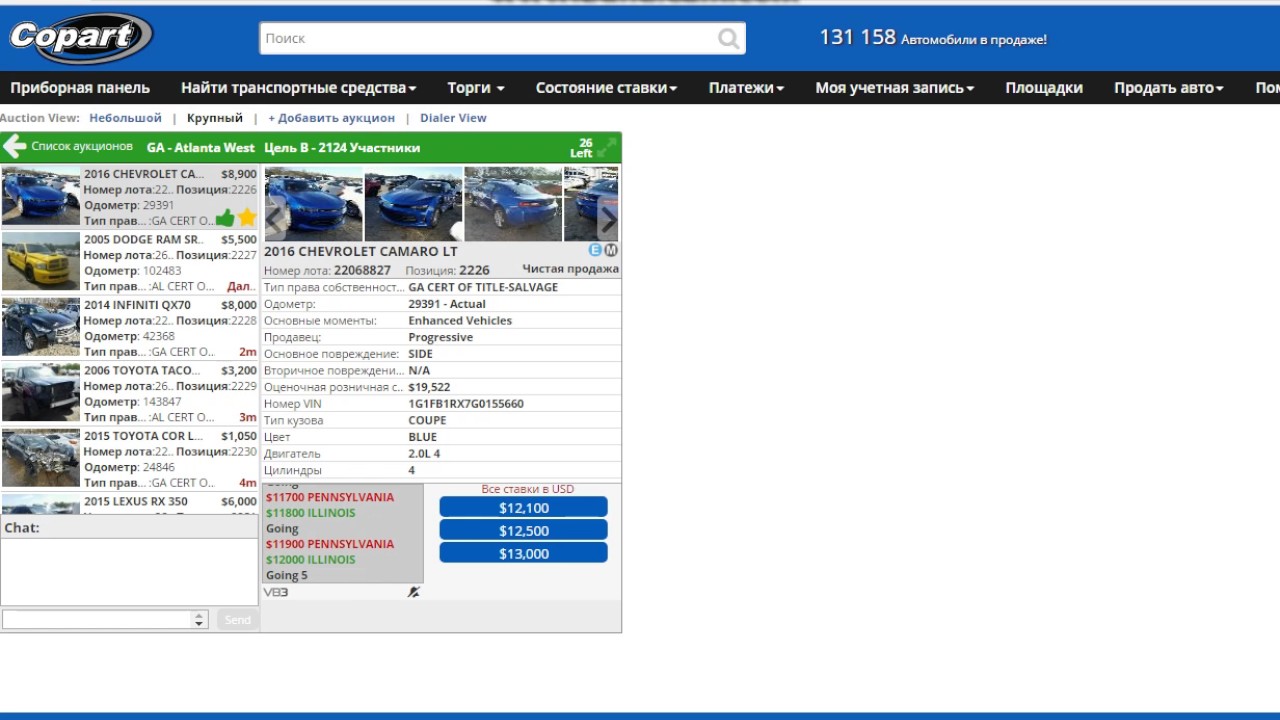Expand the Моя учетная запись dropdown
1280x720 pixels.
pyautogui.click(x=895, y=88)
